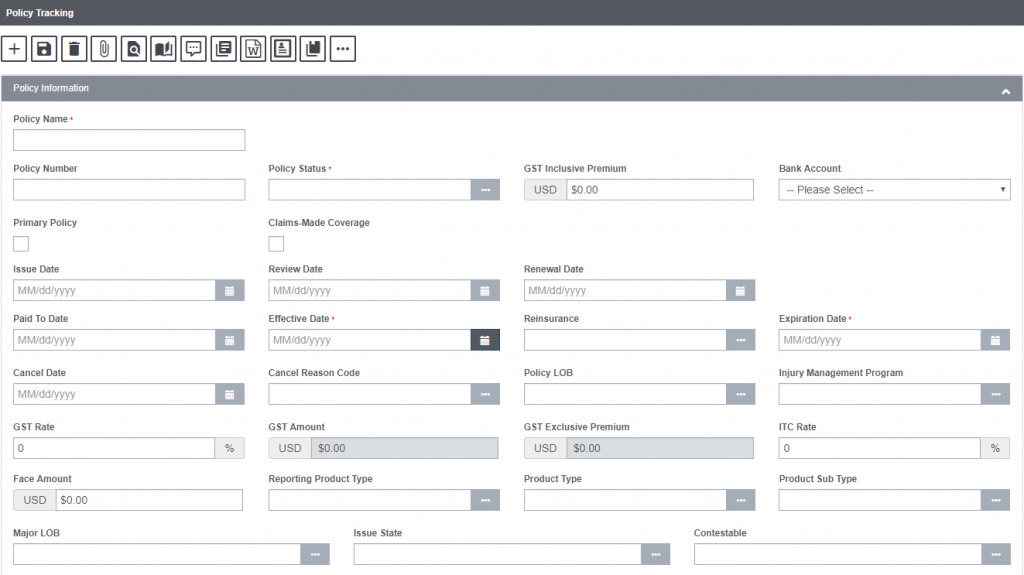The image size is (1024, 575).
Task: Click the person record card icon
Action: tap(283, 49)
